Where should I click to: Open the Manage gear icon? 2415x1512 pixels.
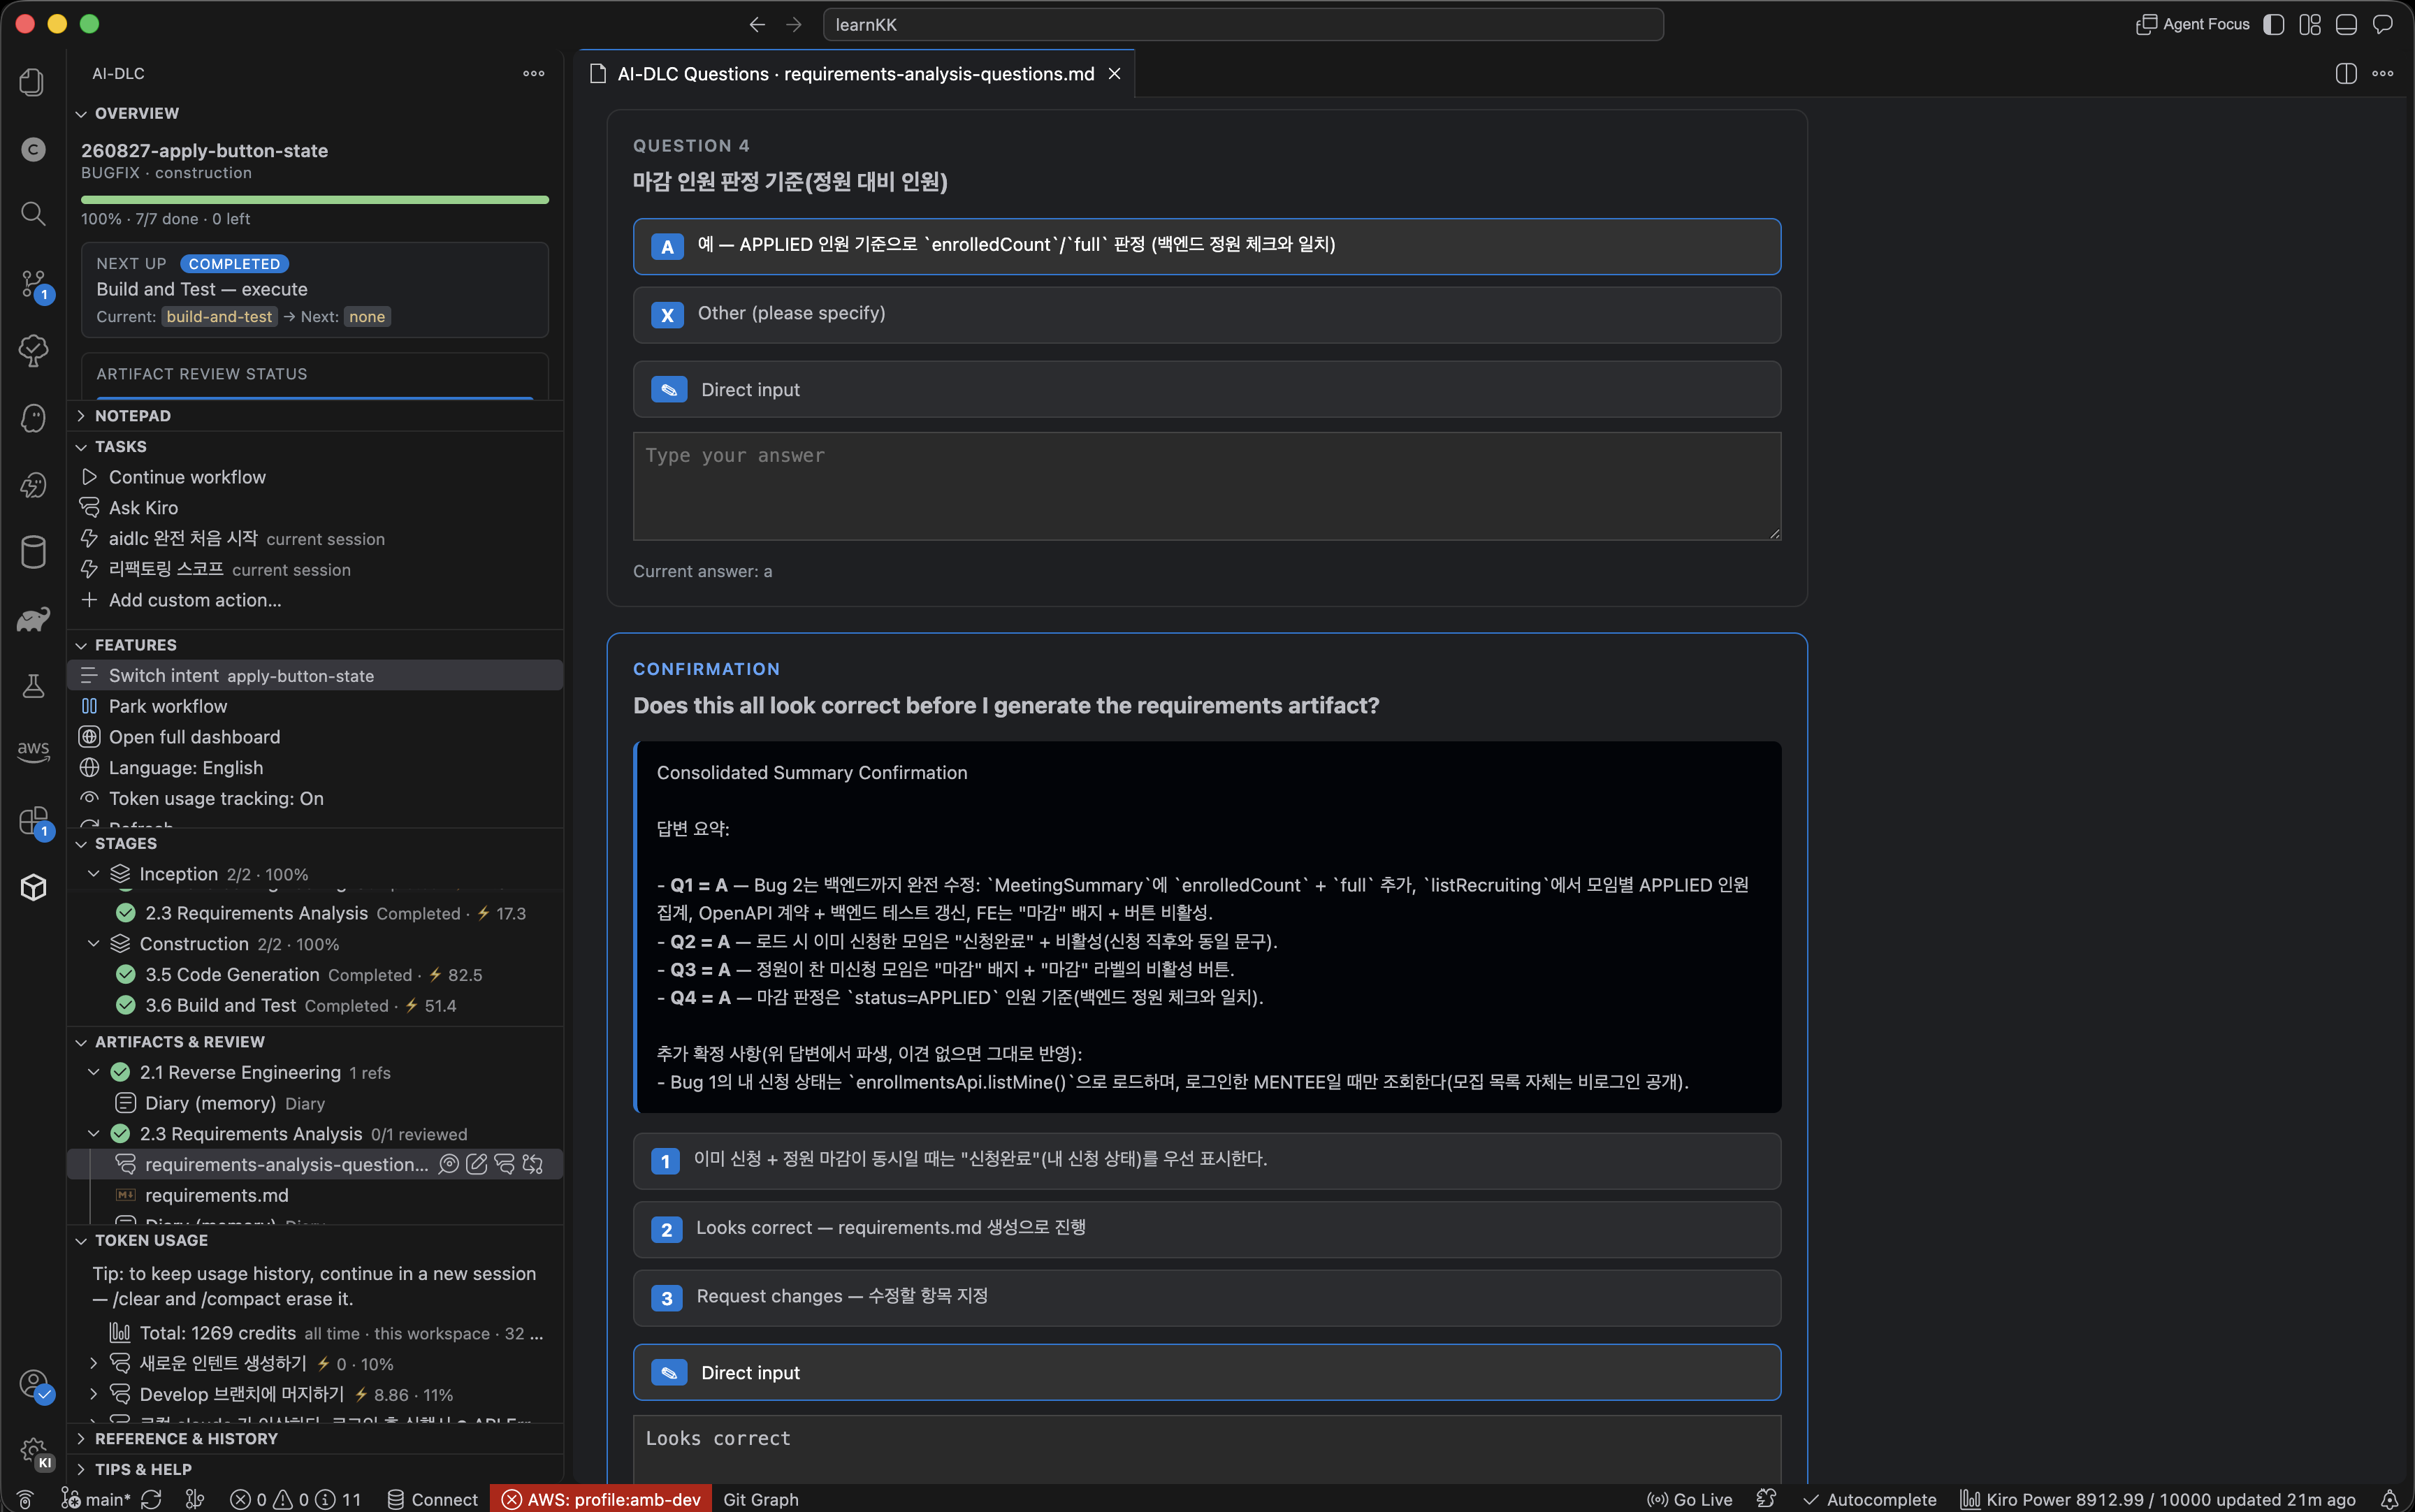click(34, 1452)
